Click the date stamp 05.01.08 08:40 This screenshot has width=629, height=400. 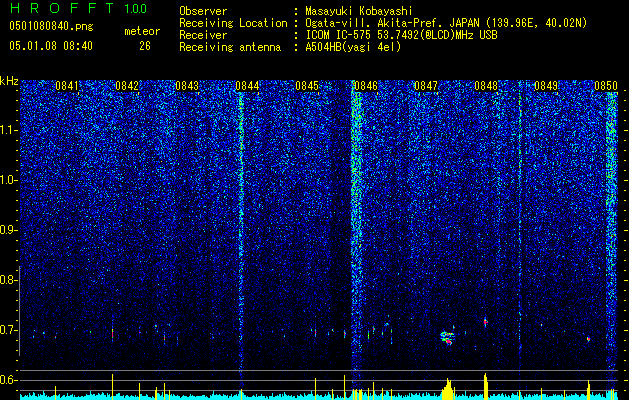pyautogui.click(x=51, y=46)
